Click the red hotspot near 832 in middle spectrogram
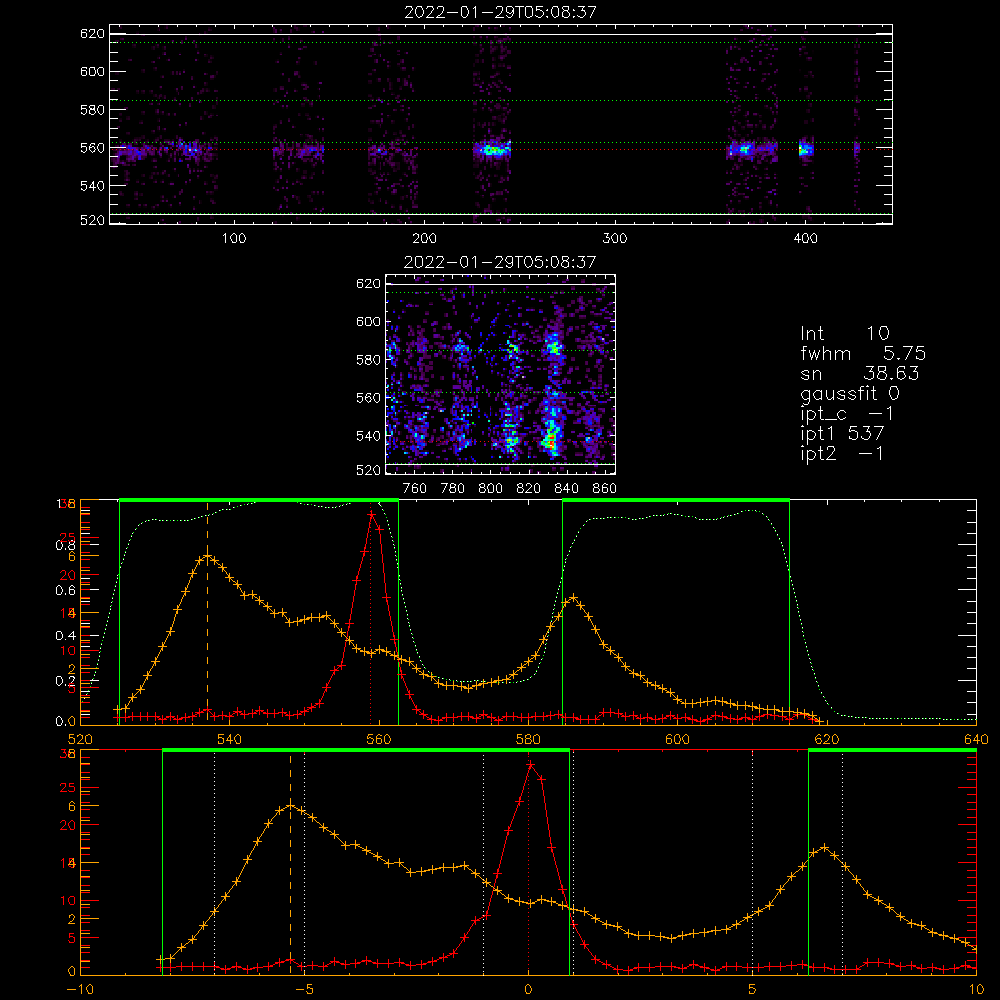This screenshot has width=1000, height=1000. click(x=549, y=440)
